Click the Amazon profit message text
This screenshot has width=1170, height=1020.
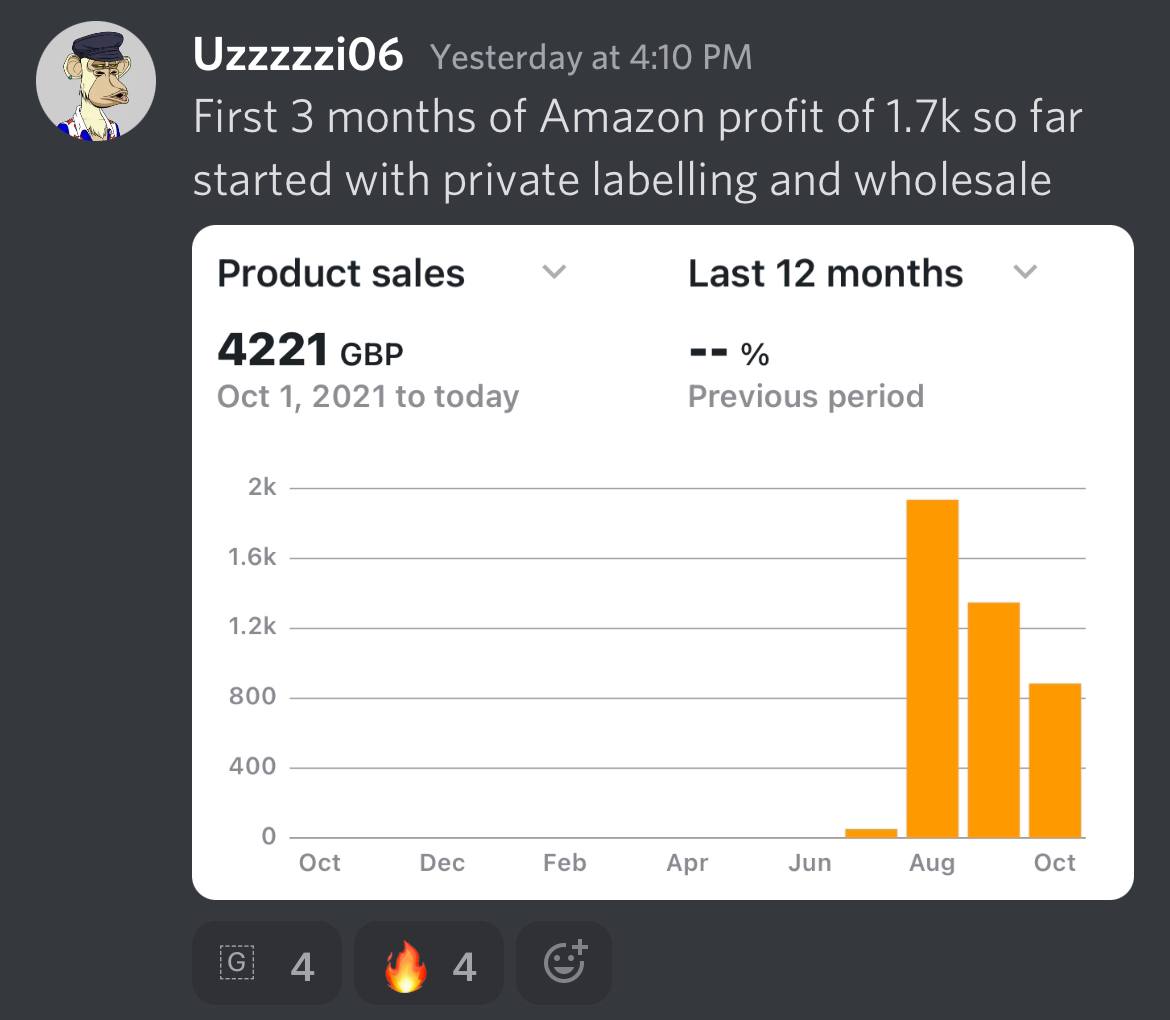(638, 148)
